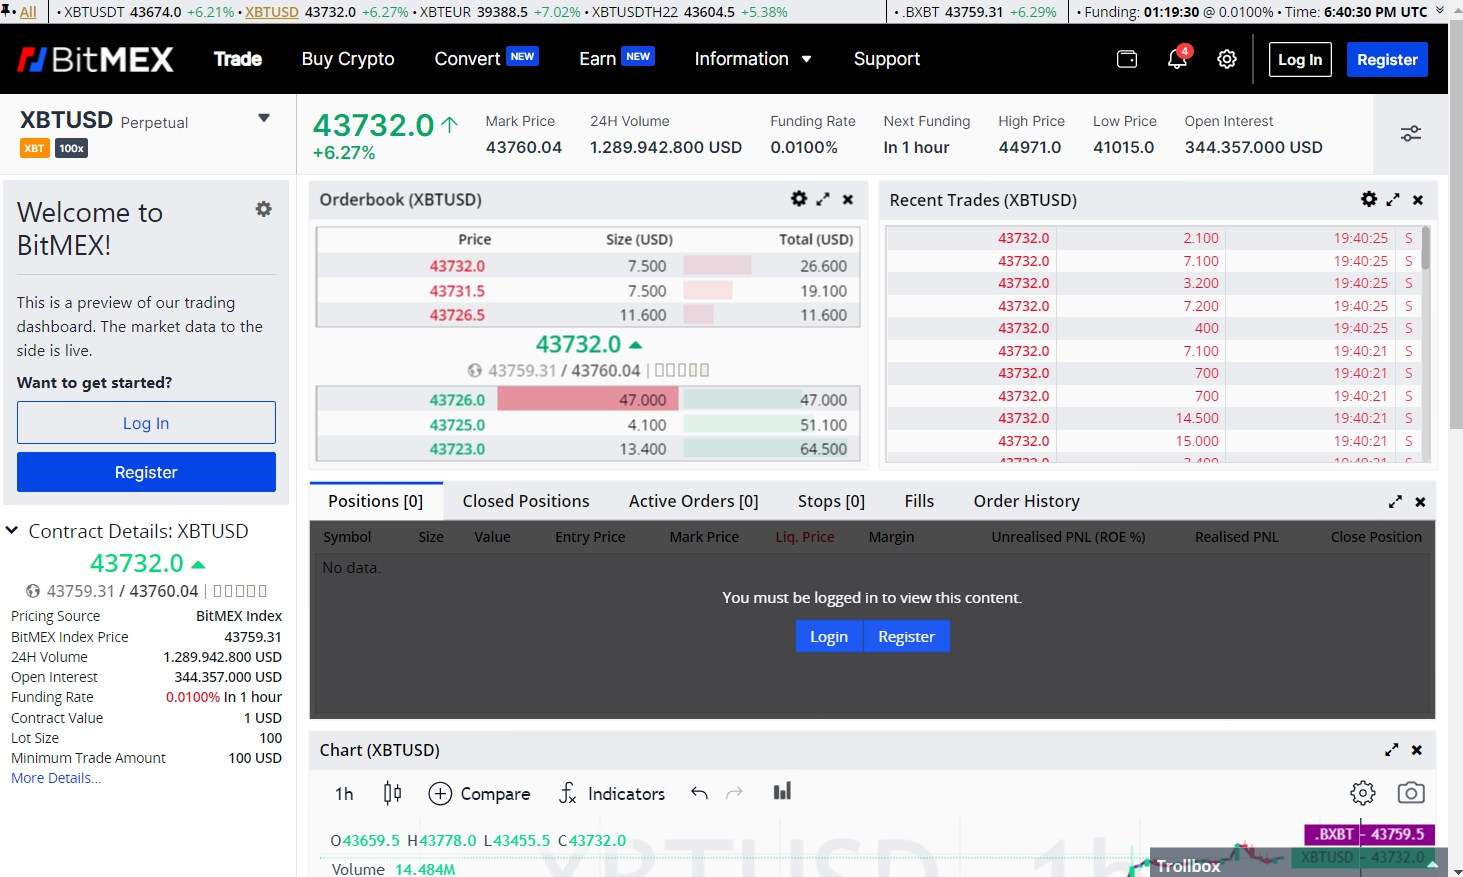Image resolution: width=1463 pixels, height=877 pixels.
Task: Open ticker customization sliders icon
Action: pos(1410,134)
